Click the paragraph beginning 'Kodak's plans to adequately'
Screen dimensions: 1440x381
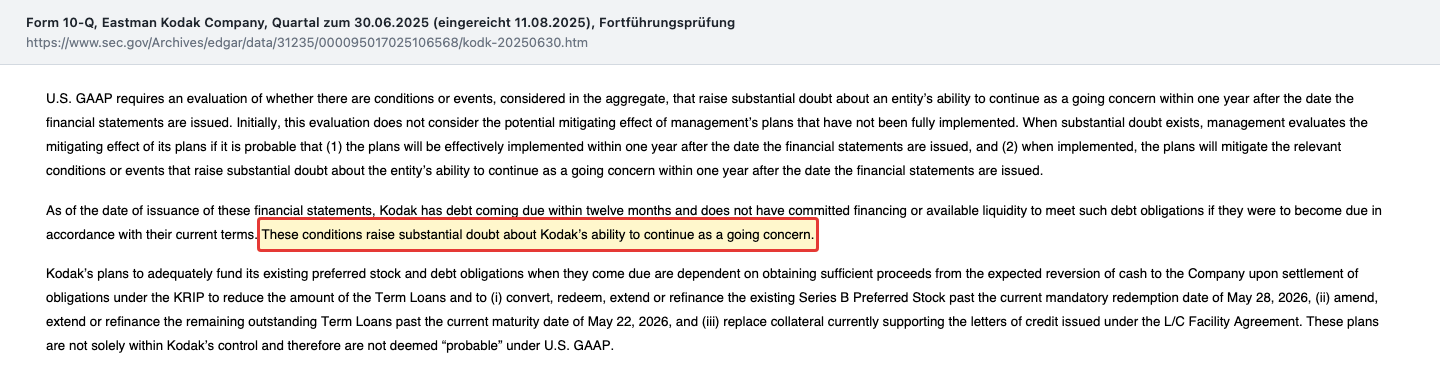[713, 308]
